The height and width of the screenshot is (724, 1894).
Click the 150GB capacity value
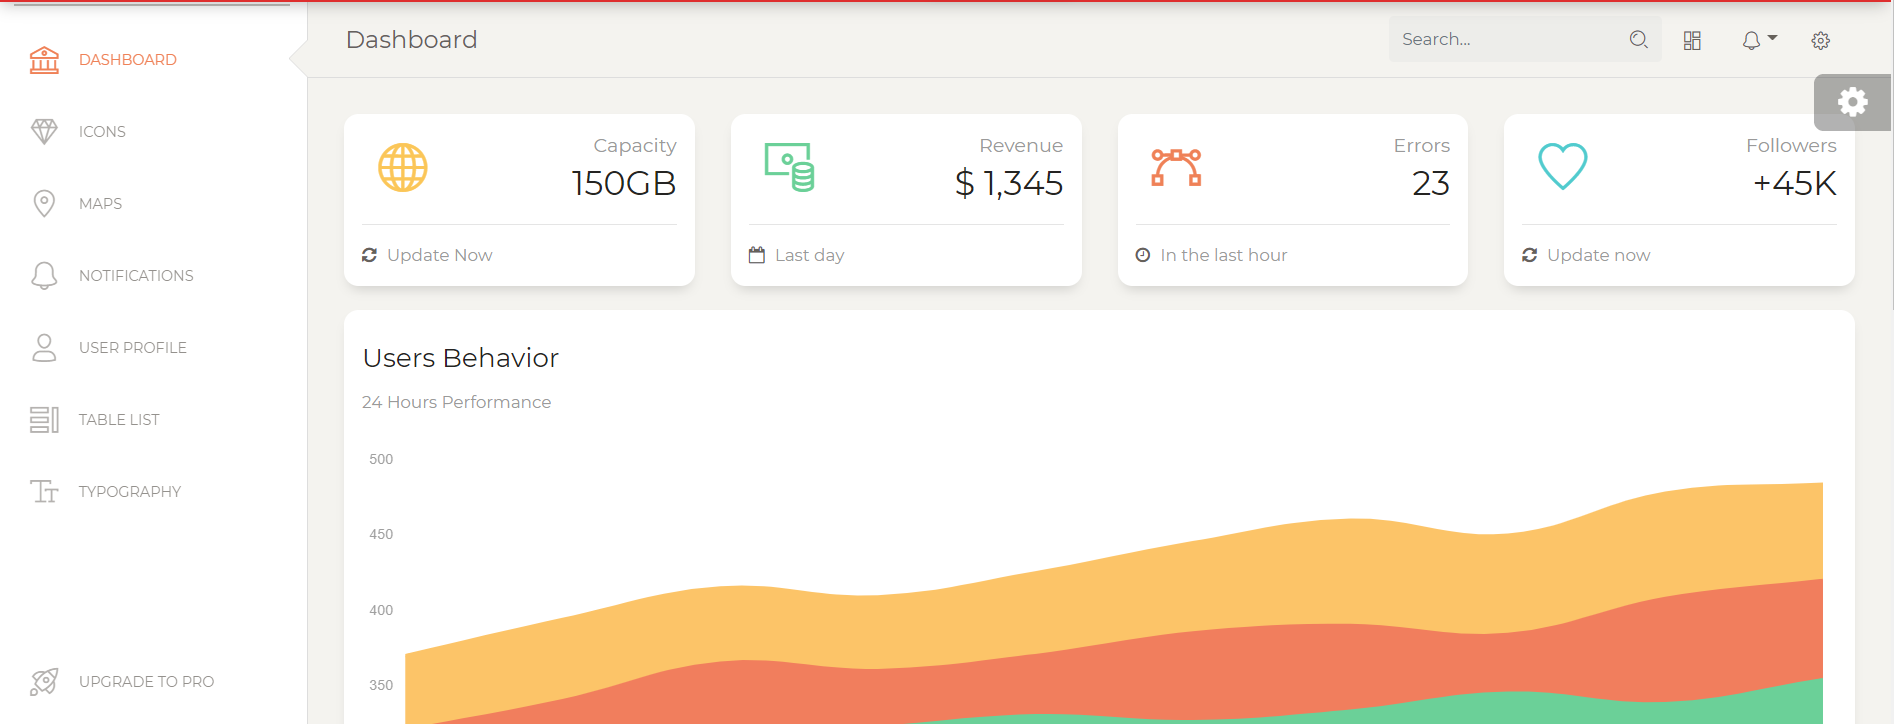[624, 183]
